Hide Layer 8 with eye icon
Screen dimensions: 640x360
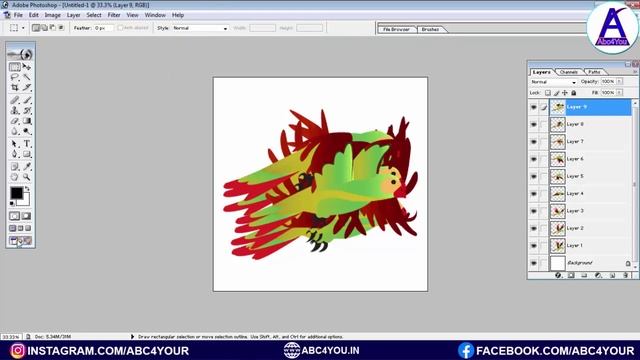pyautogui.click(x=533, y=124)
